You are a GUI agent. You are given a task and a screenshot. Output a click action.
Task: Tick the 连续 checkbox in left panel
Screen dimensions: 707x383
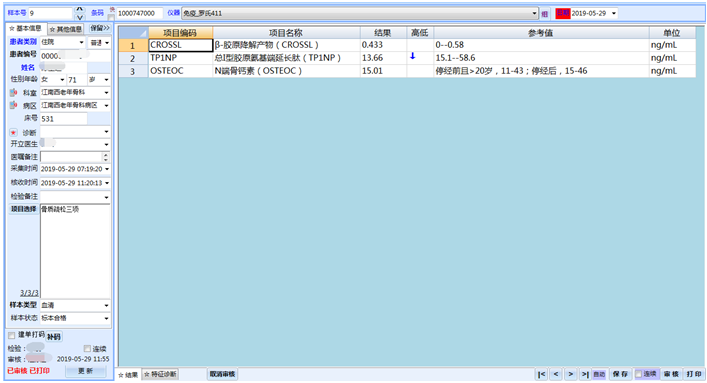click(x=87, y=349)
